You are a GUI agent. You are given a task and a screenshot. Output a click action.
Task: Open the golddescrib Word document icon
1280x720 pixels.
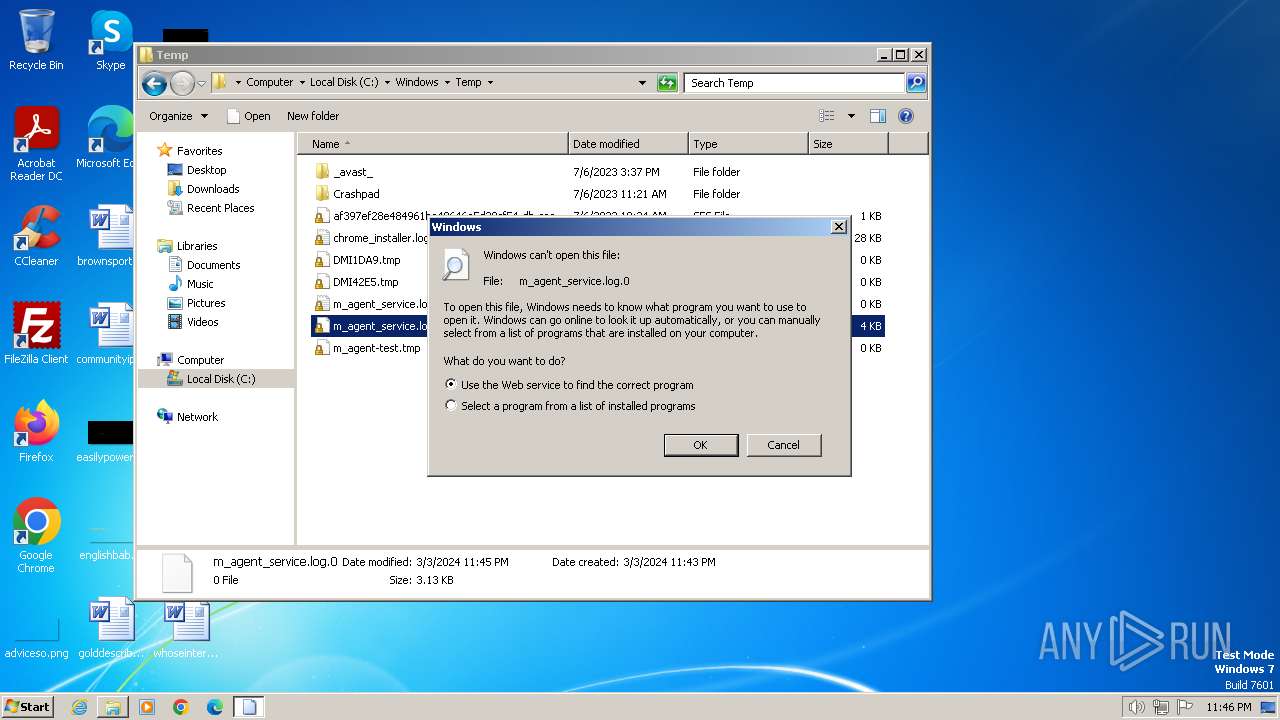click(x=110, y=628)
